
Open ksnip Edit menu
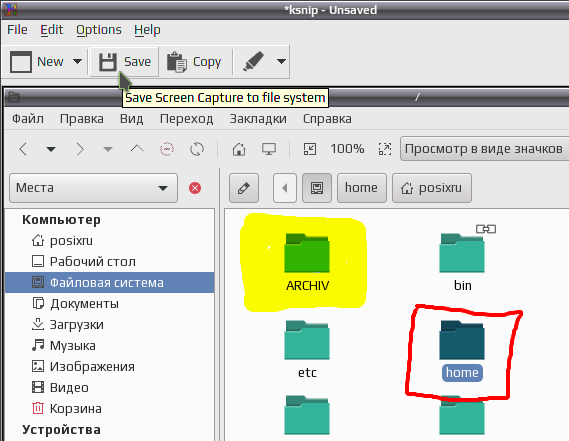52,30
